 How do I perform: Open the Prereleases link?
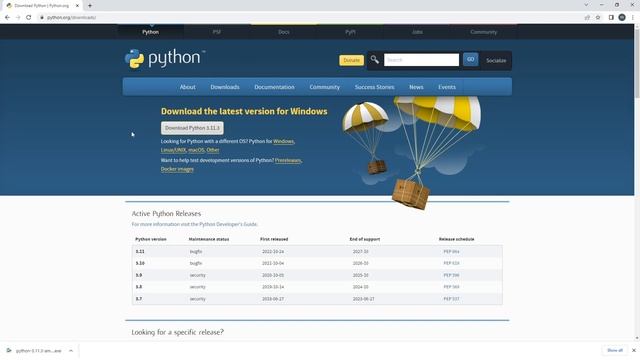click(288, 160)
